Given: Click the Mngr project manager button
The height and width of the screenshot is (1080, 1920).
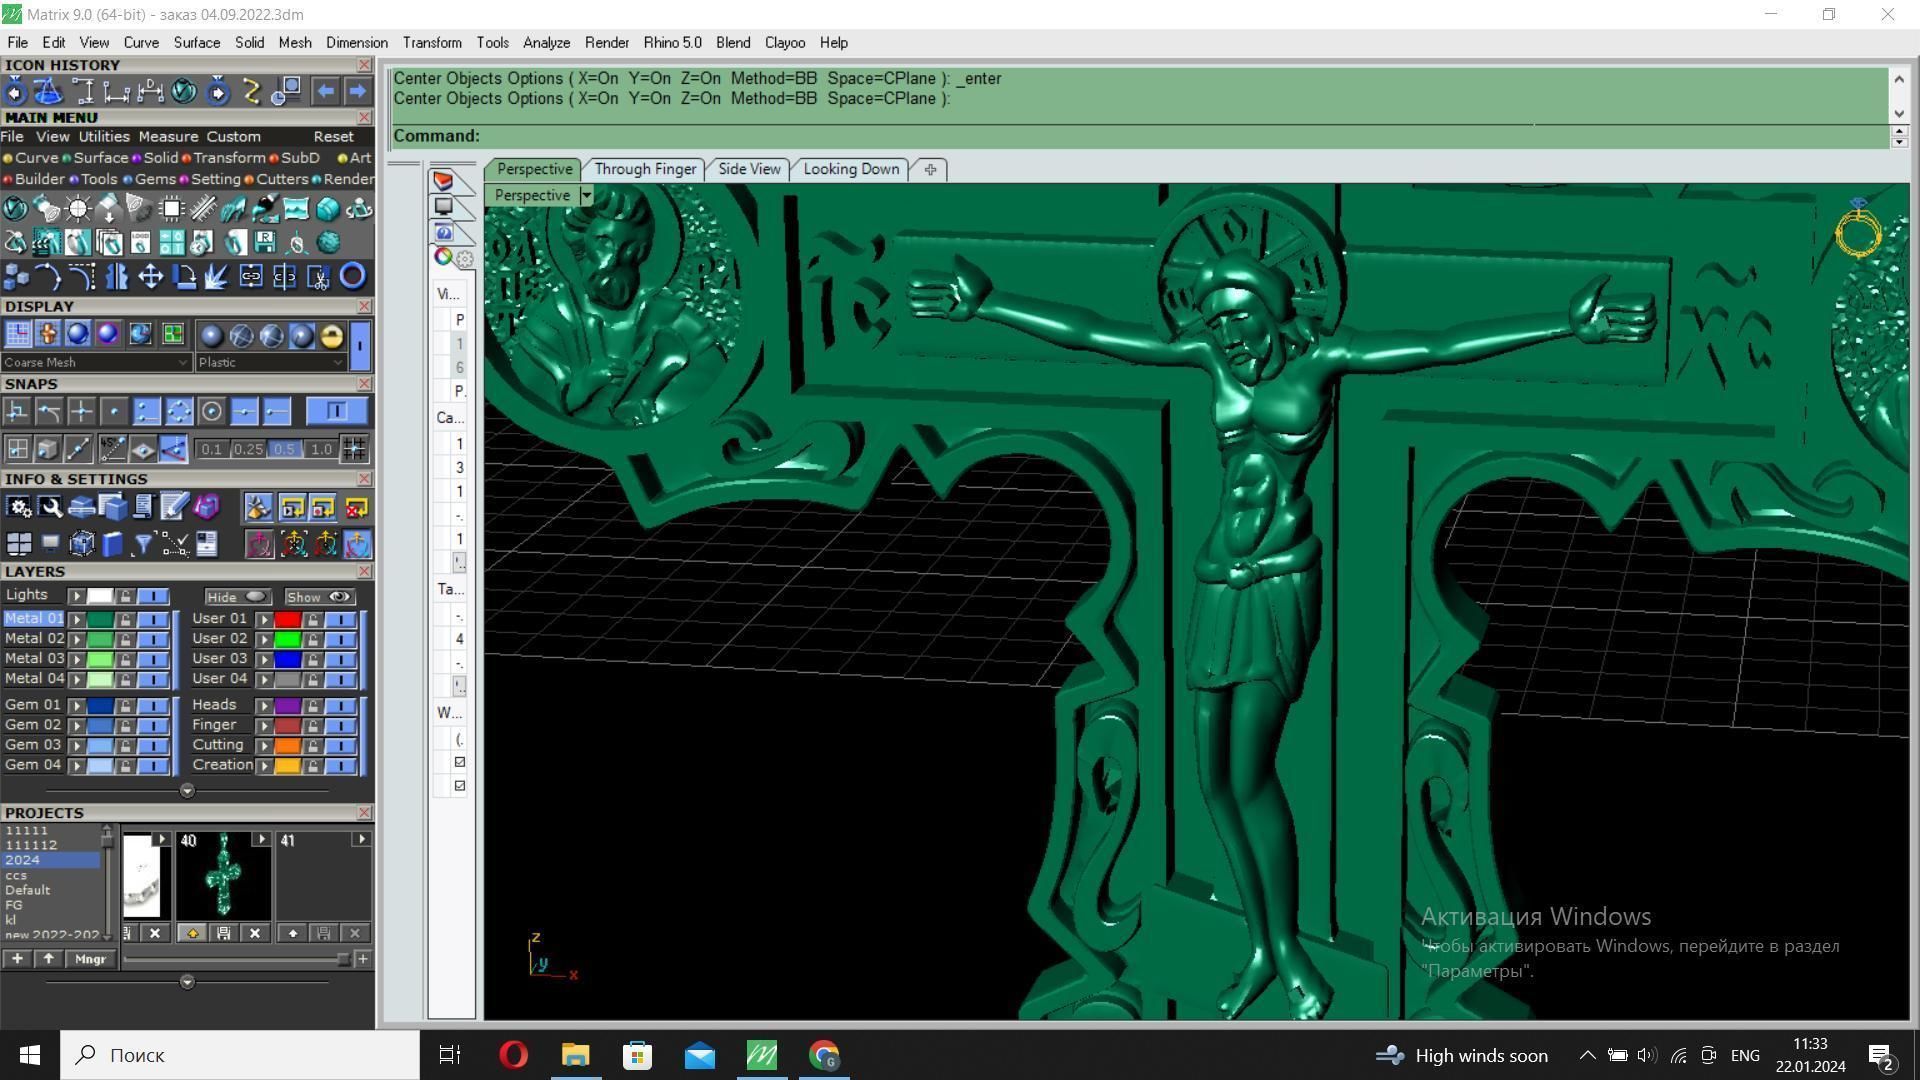Looking at the screenshot, I should coord(91,959).
